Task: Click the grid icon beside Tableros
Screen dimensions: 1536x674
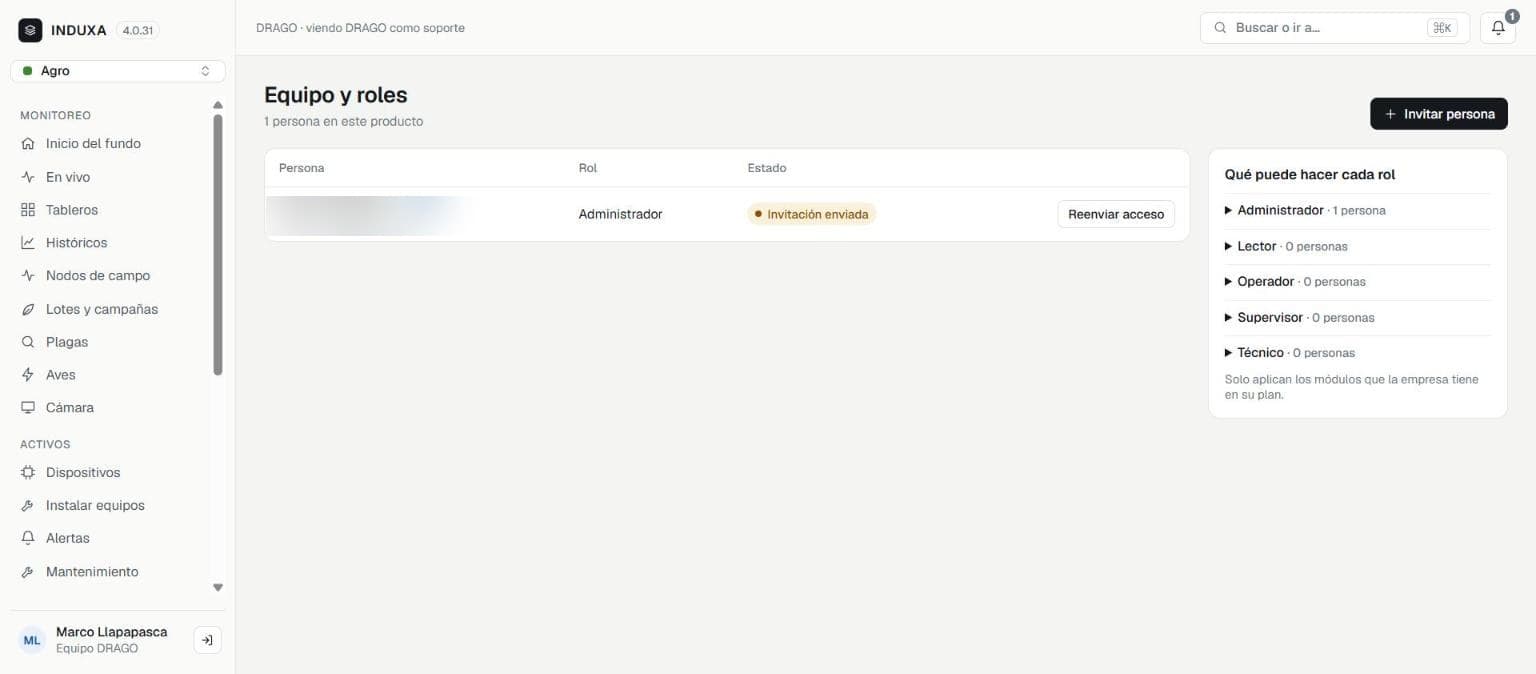Action: click(x=28, y=210)
